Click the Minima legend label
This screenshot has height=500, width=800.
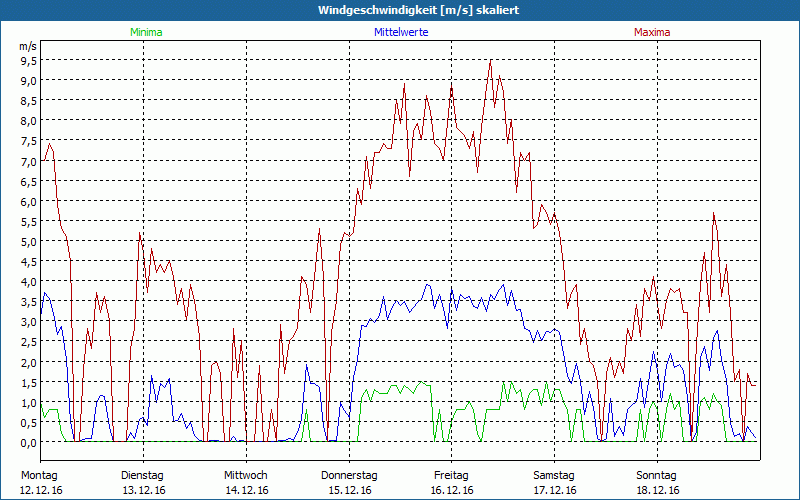coord(146,32)
